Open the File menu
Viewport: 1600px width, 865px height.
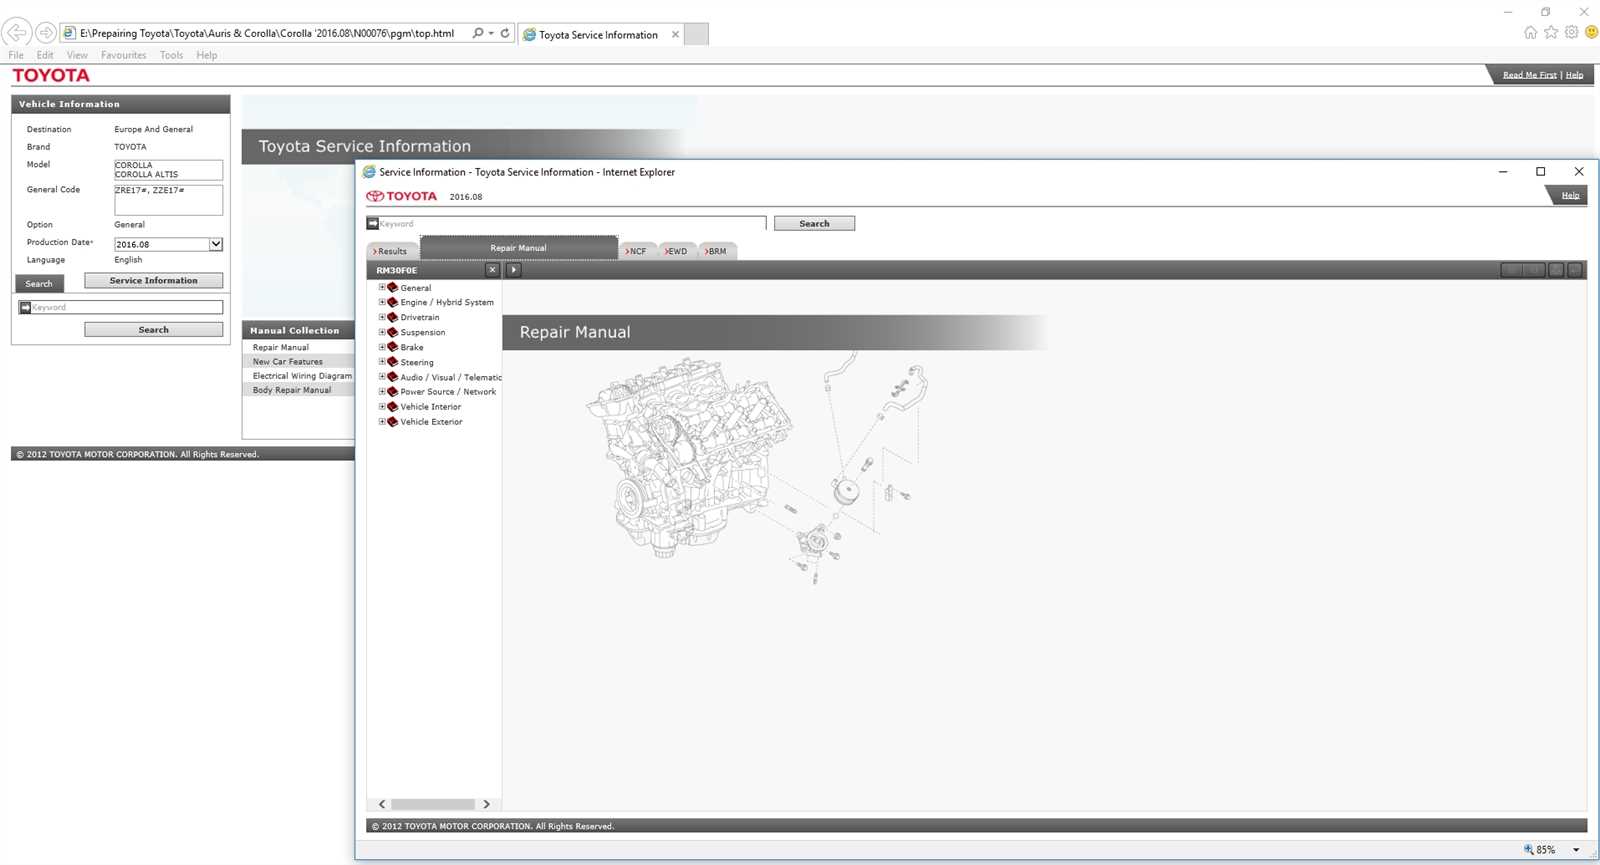click(x=16, y=55)
